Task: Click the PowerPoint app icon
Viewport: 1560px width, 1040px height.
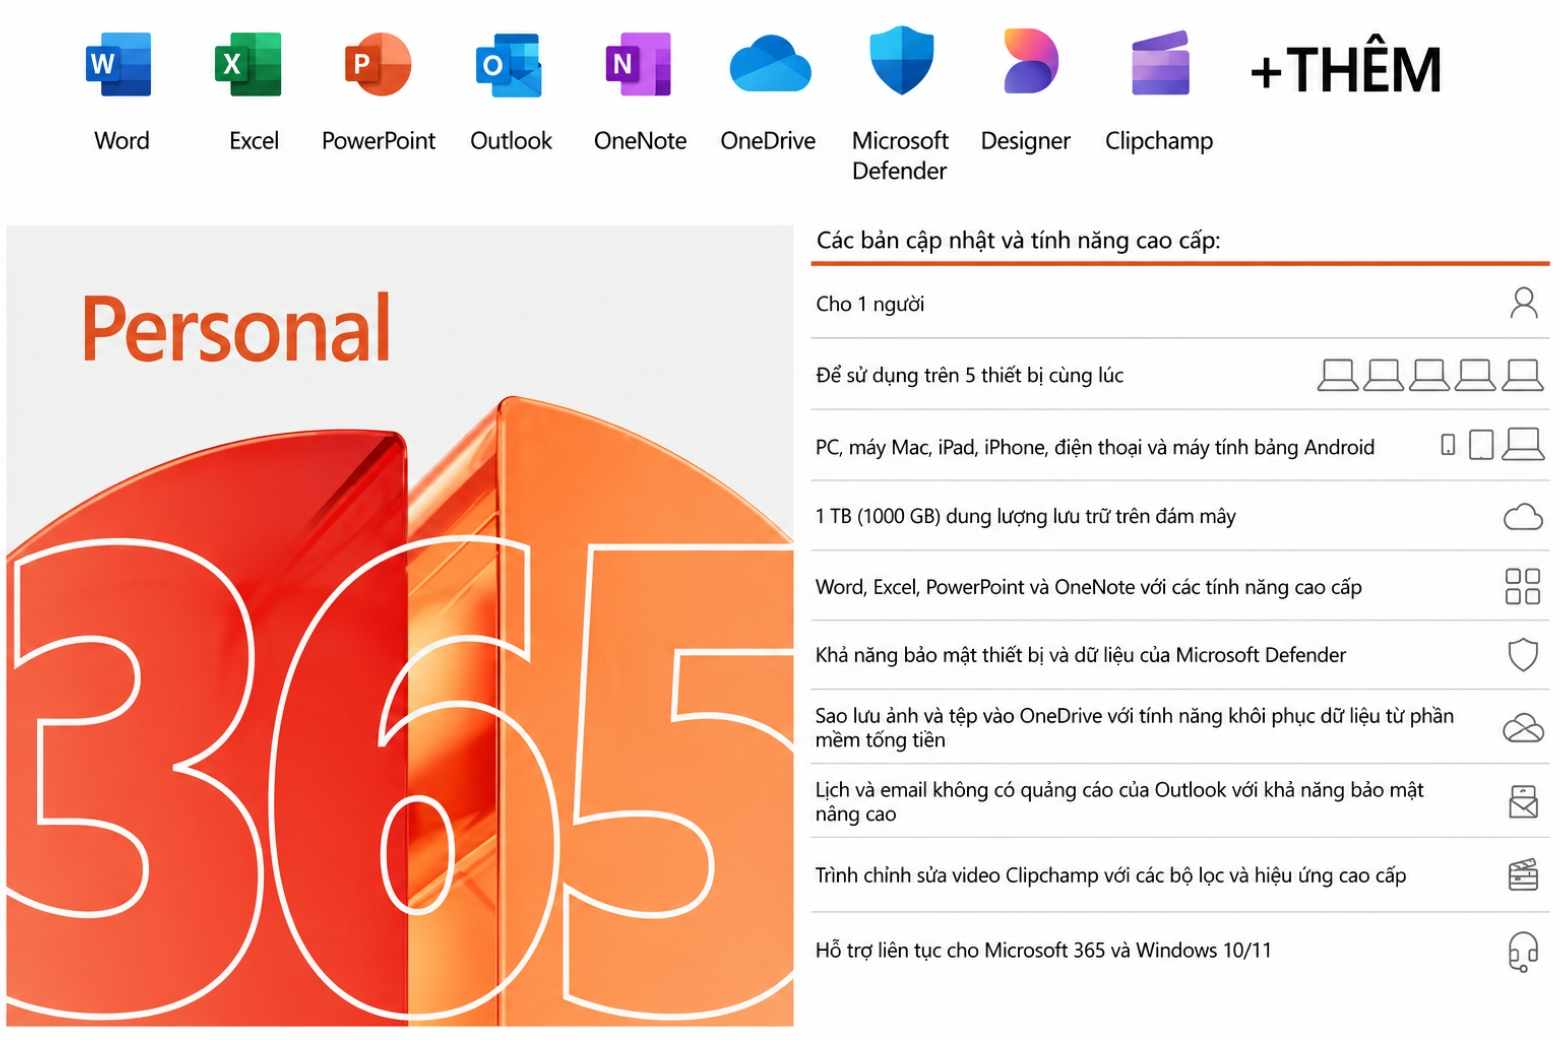Action: coord(377,65)
